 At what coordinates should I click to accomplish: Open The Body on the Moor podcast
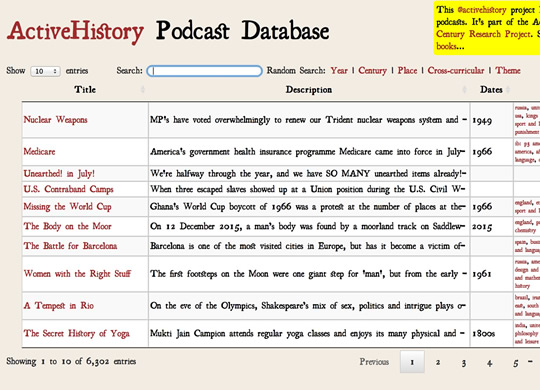pyautogui.click(x=67, y=226)
